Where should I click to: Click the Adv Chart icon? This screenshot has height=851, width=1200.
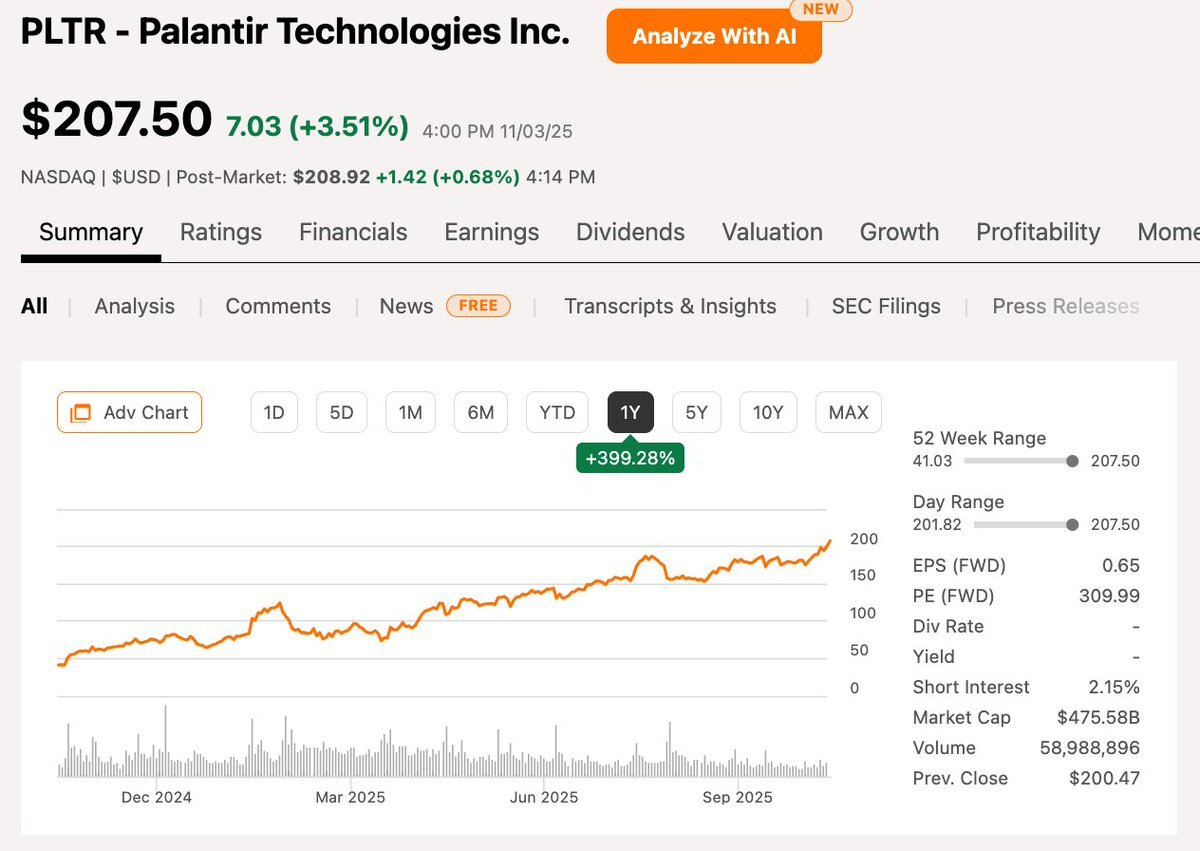81,413
